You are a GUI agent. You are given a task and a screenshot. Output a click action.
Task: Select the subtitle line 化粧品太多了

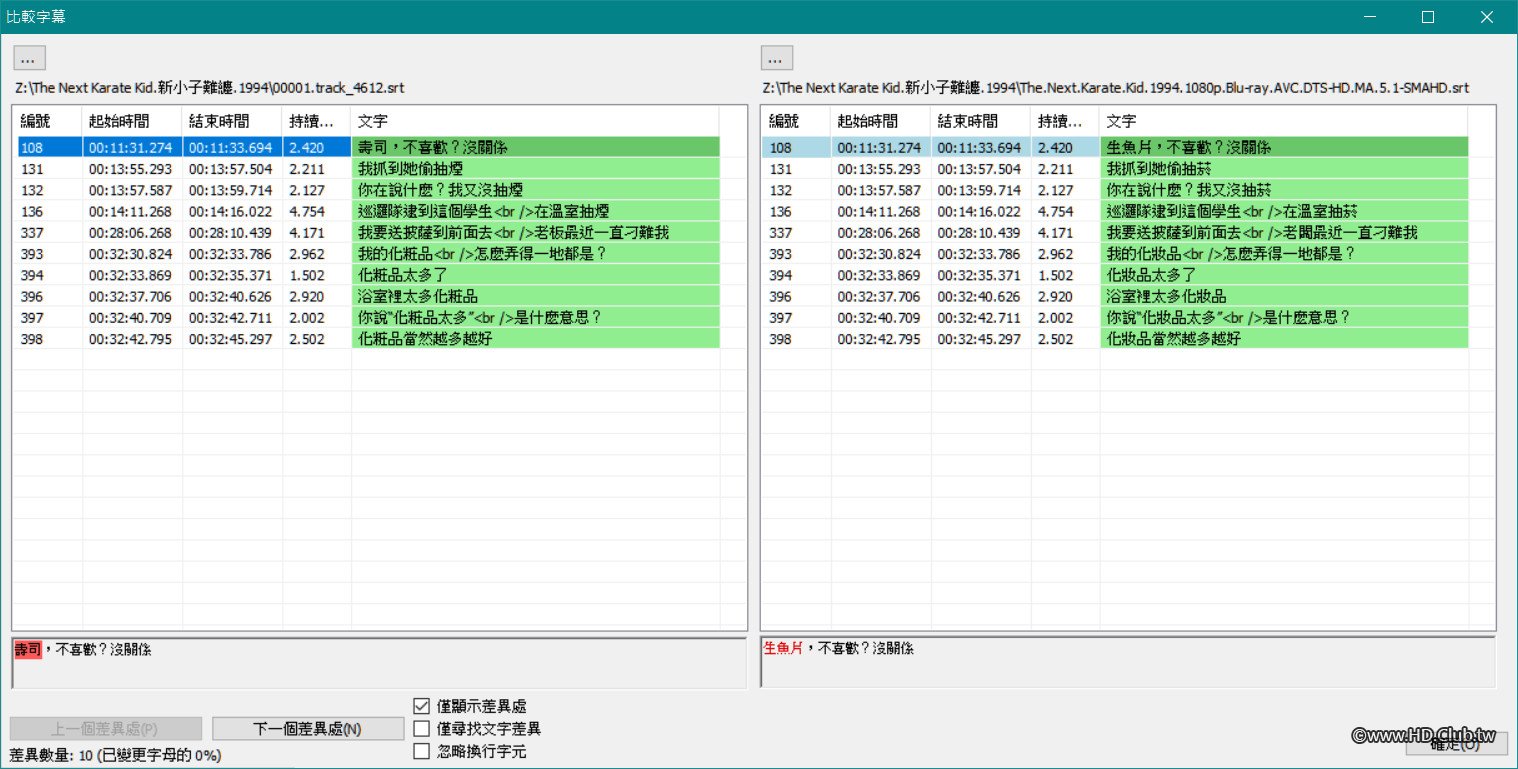click(535, 275)
